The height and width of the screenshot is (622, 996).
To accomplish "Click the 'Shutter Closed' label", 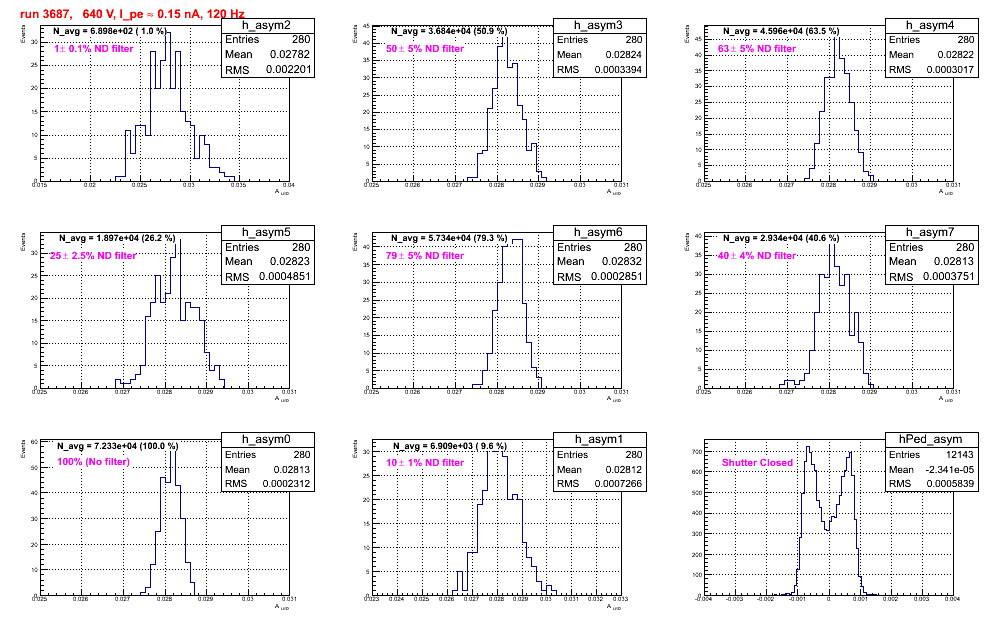I will (757, 463).
